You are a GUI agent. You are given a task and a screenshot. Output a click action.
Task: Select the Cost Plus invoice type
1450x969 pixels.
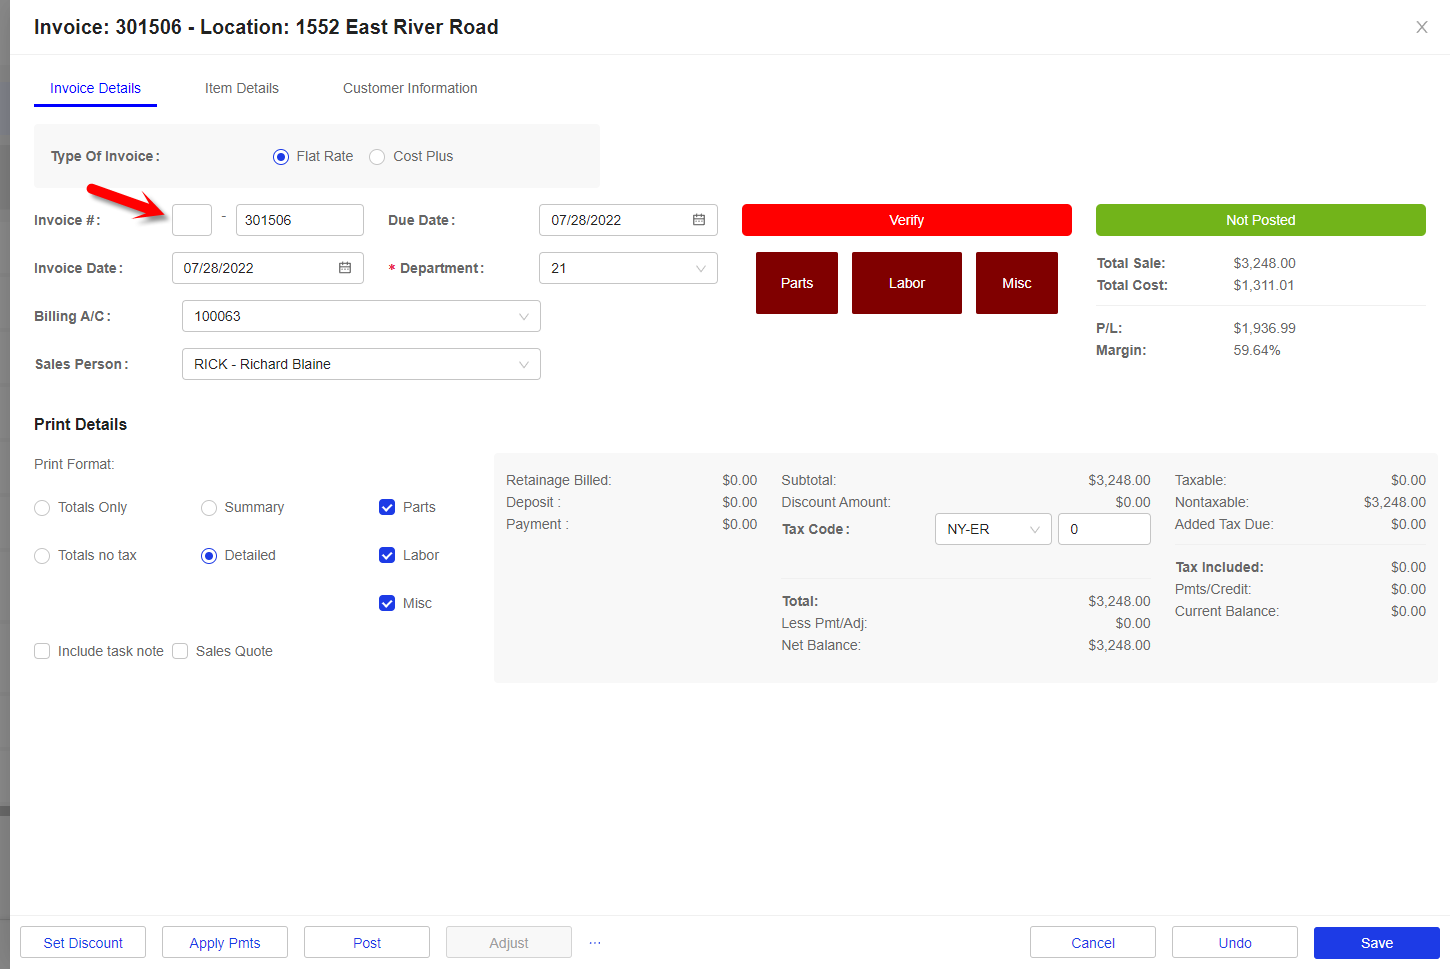click(377, 157)
